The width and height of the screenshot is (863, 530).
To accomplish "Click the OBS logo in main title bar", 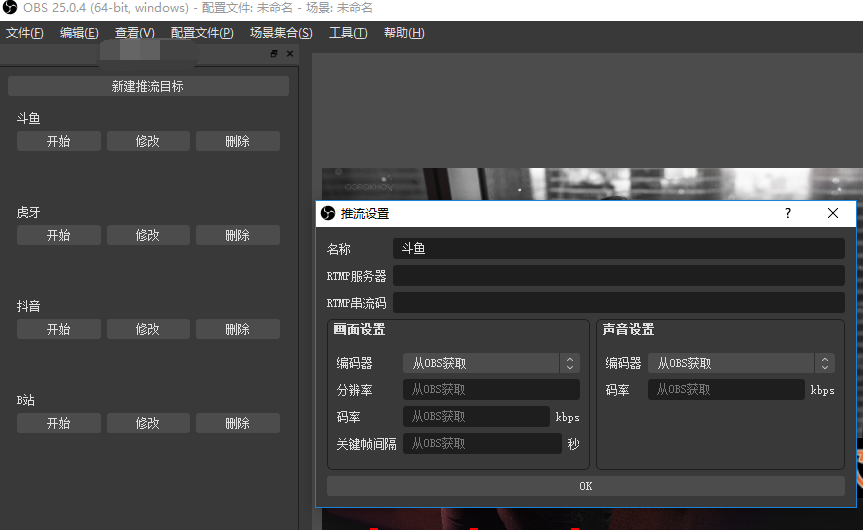I will pos(10,8).
